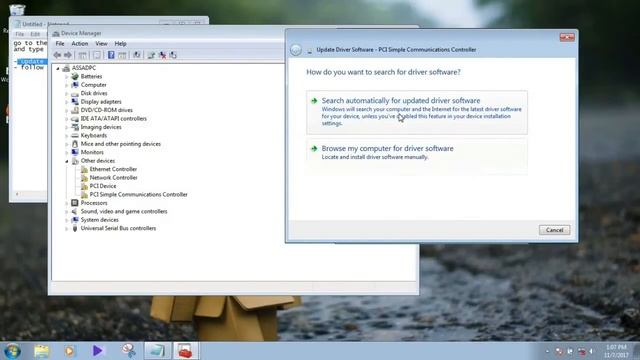This screenshot has width=640, height=360.
Task: Click the Processors device icon
Action: 75,203
